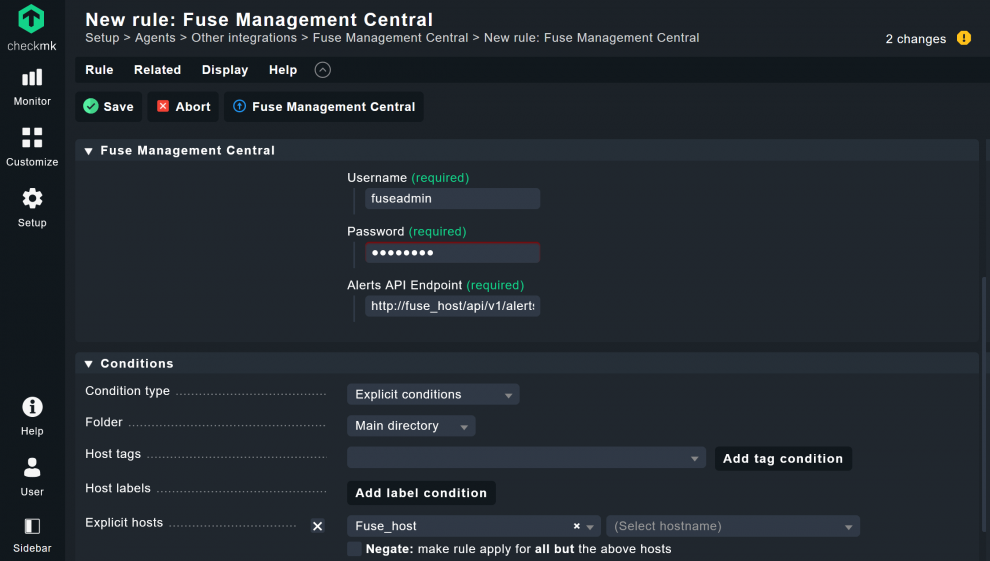
Task: Focus the Username field
Action: [x=452, y=199]
